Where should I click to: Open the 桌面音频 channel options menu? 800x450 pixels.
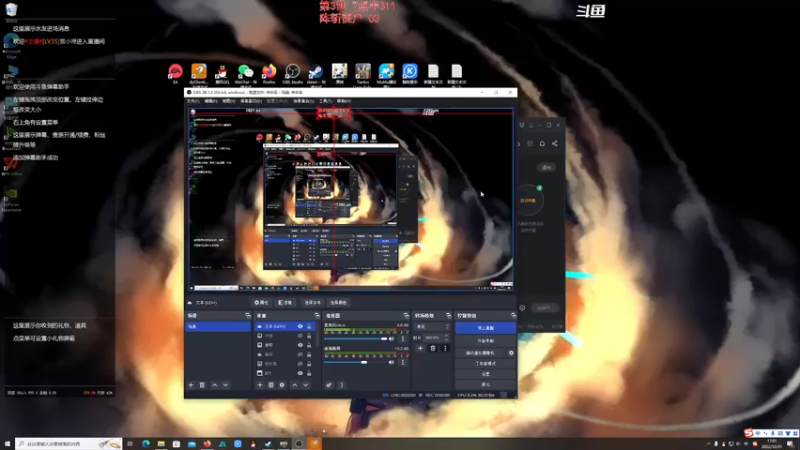[403, 362]
